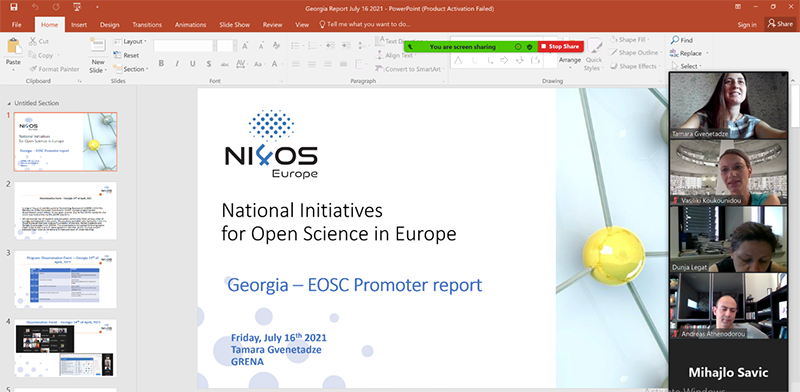This screenshot has width=800, height=392.
Task: Start presentation from beginning icon
Action: (77, 7)
